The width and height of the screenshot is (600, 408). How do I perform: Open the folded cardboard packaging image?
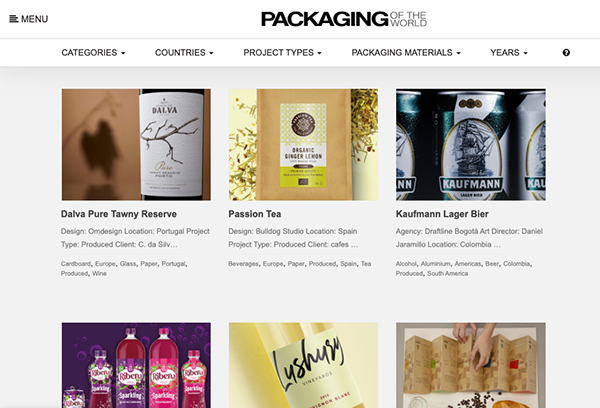(471, 365)
